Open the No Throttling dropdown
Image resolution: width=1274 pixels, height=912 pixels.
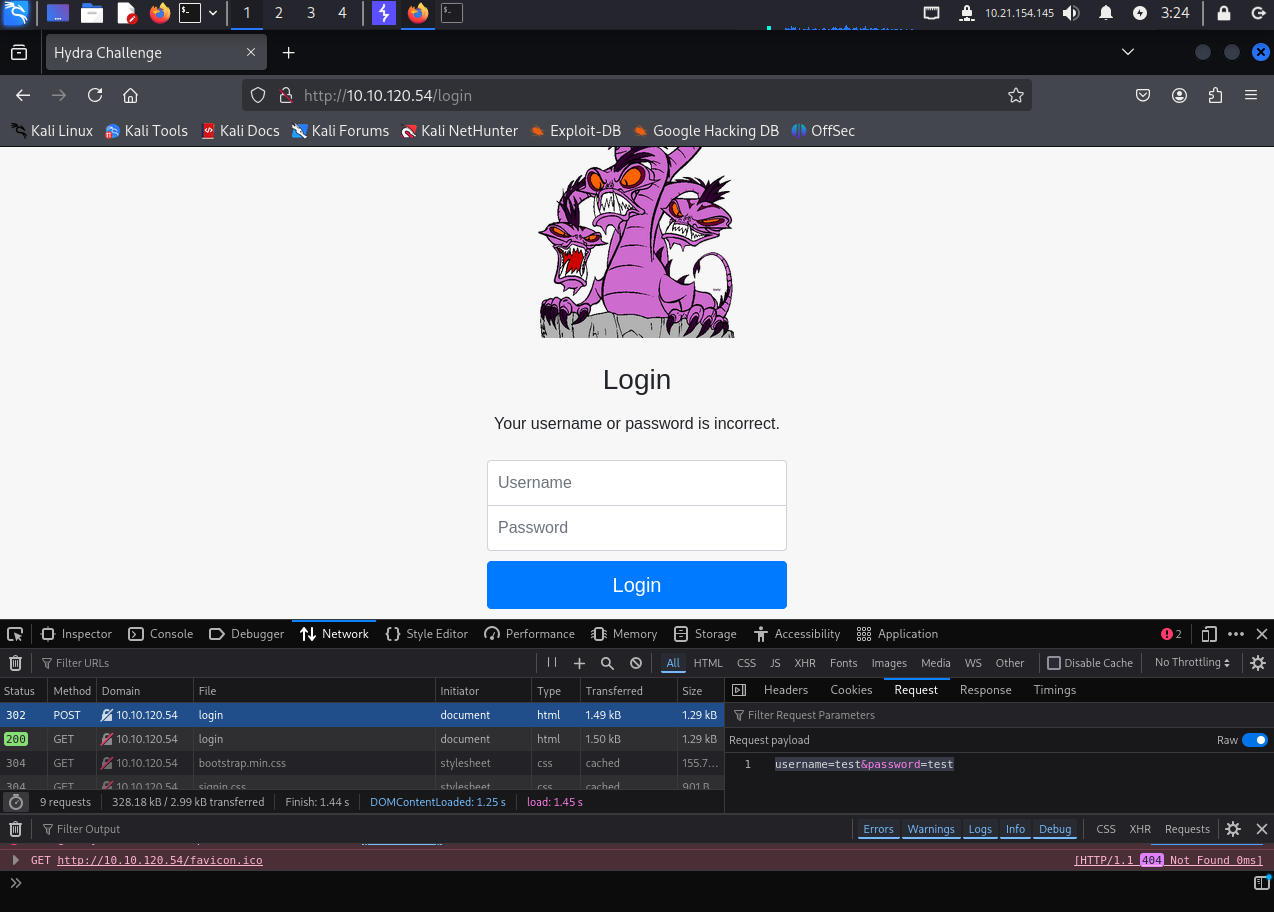pyautogui.click(x=1192, y=663)
